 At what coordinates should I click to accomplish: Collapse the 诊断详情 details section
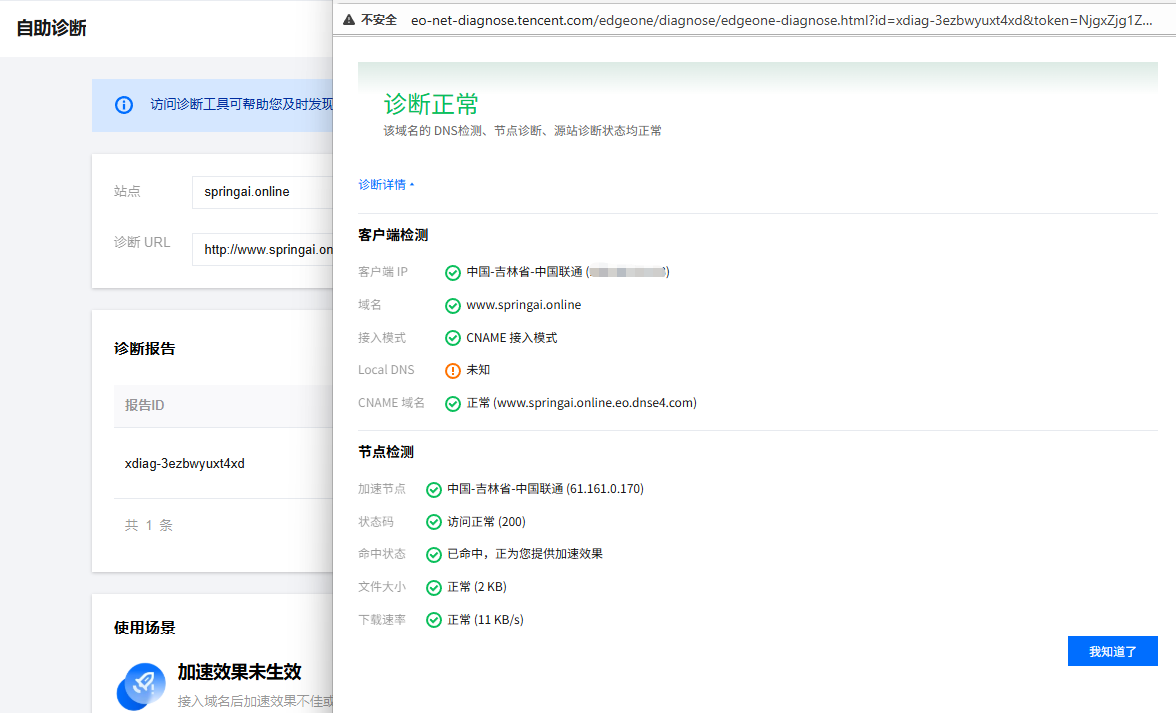click(386, 185)
